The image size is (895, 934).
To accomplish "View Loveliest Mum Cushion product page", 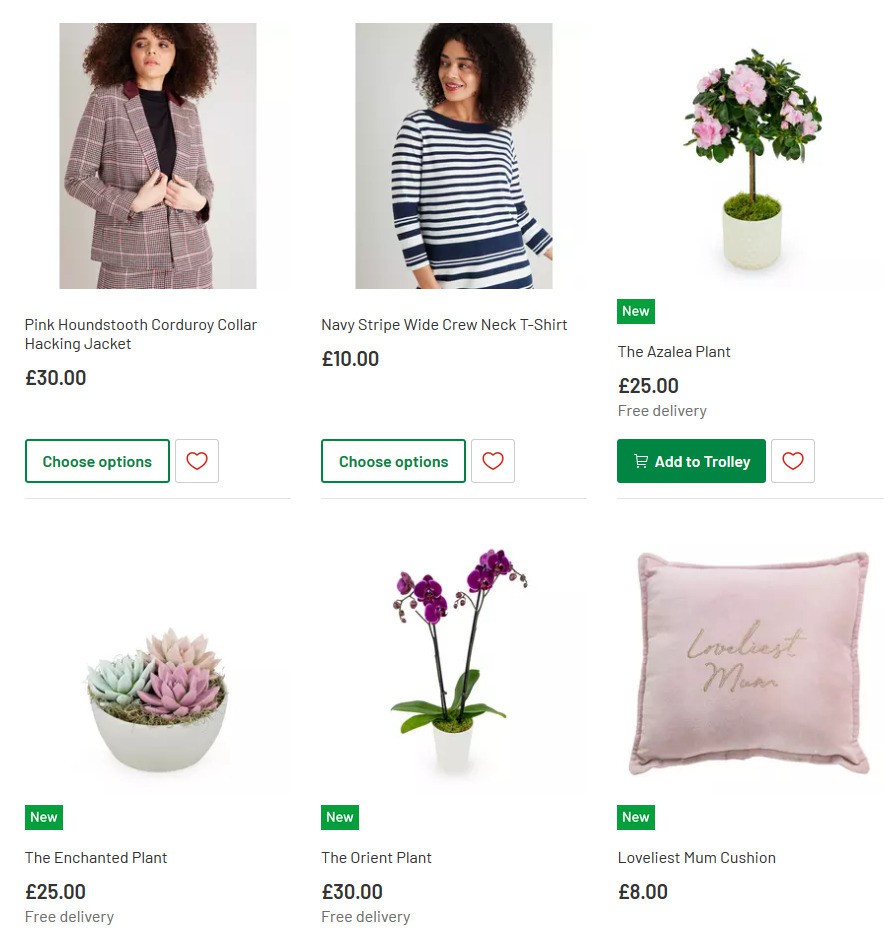I will [x=697, y=857].
